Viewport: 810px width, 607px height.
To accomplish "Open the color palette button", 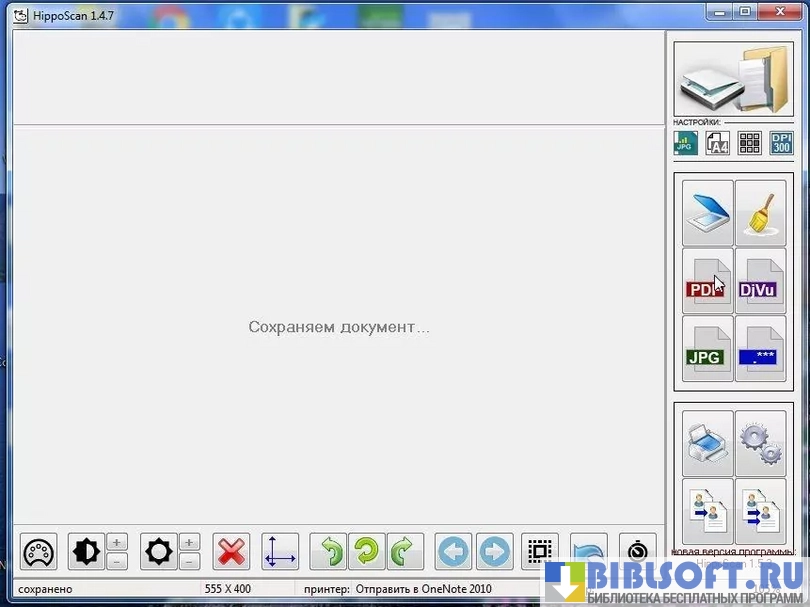I will click(39, 552).
